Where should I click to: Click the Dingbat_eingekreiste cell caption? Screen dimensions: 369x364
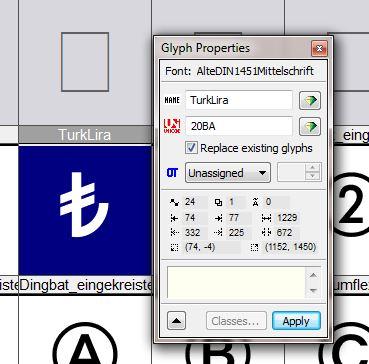86,286
